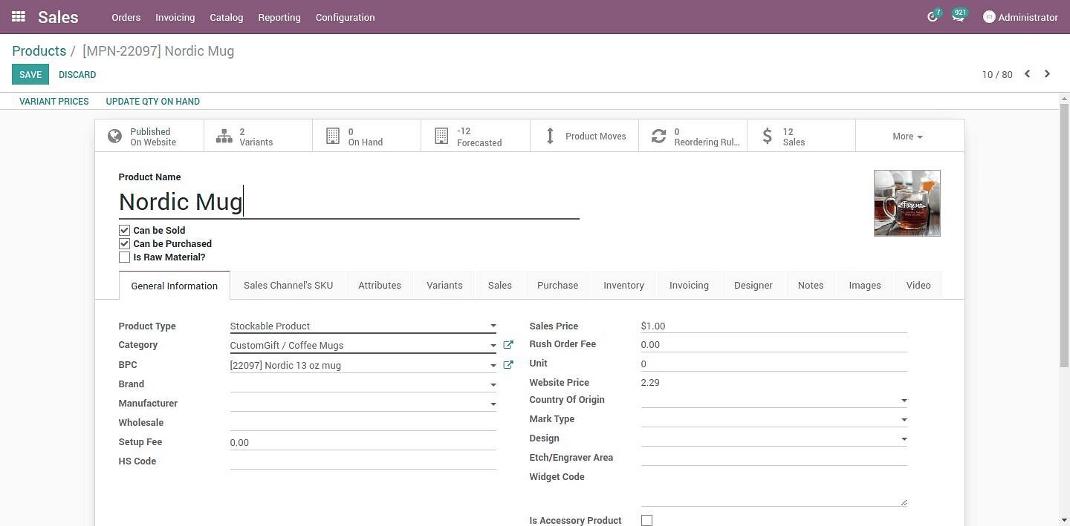Click the Widget Code text area

pyautogui.click(x=774, y=488)
